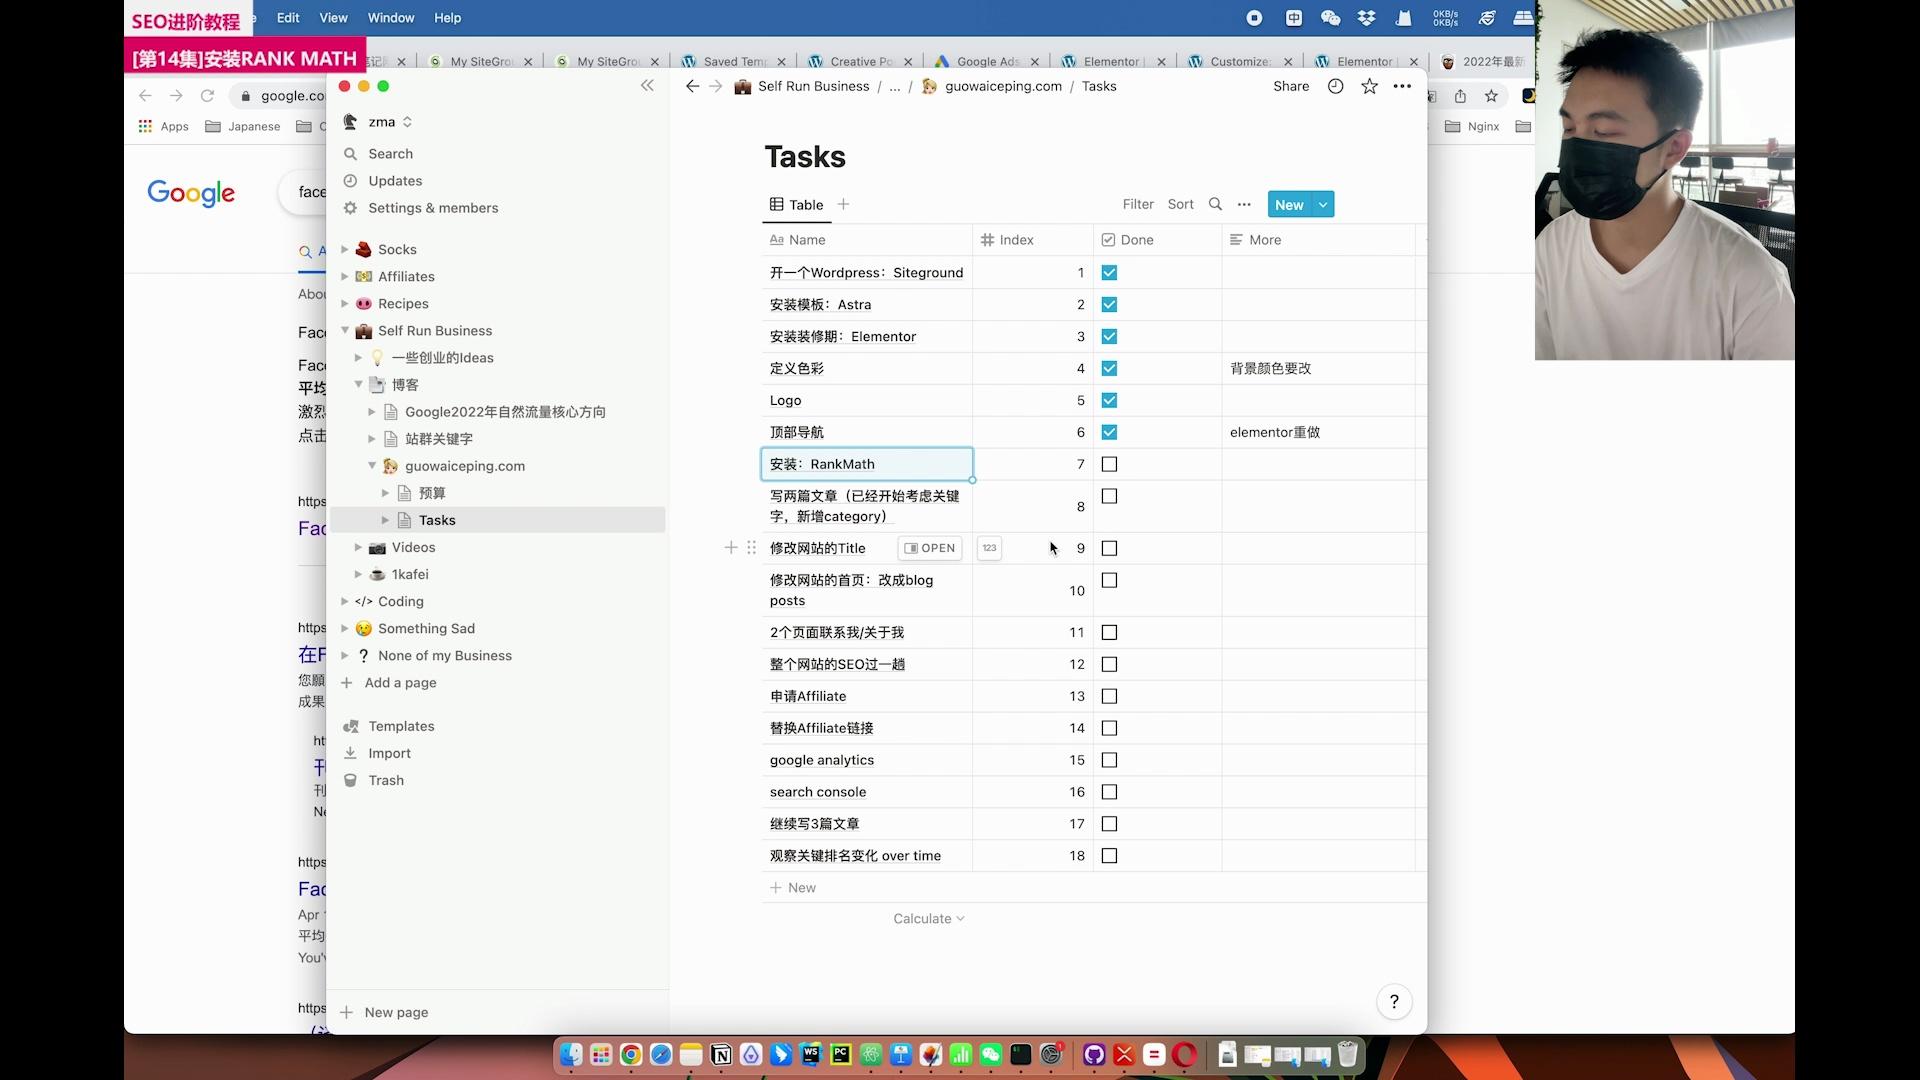Click the blue New button
The image size is (1920, 1080).
point(1289,204)
